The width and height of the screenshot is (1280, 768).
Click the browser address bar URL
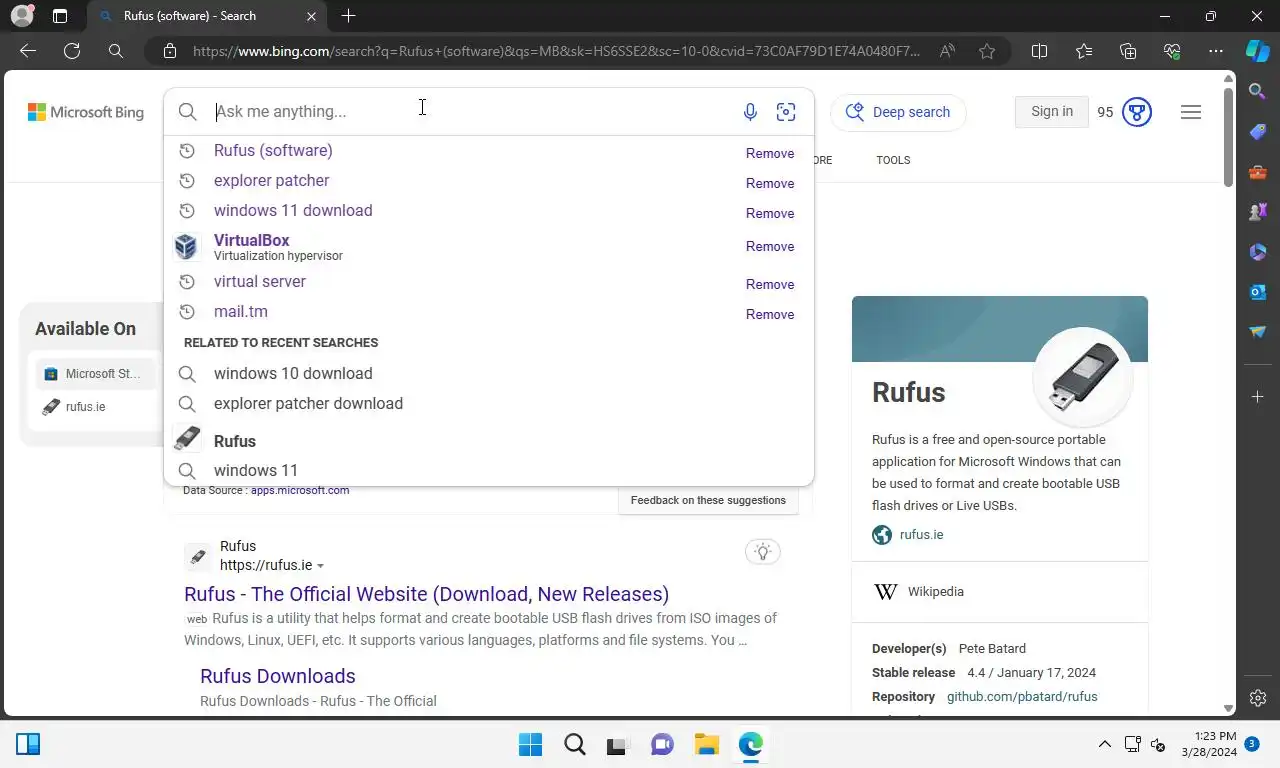[555, 51]
